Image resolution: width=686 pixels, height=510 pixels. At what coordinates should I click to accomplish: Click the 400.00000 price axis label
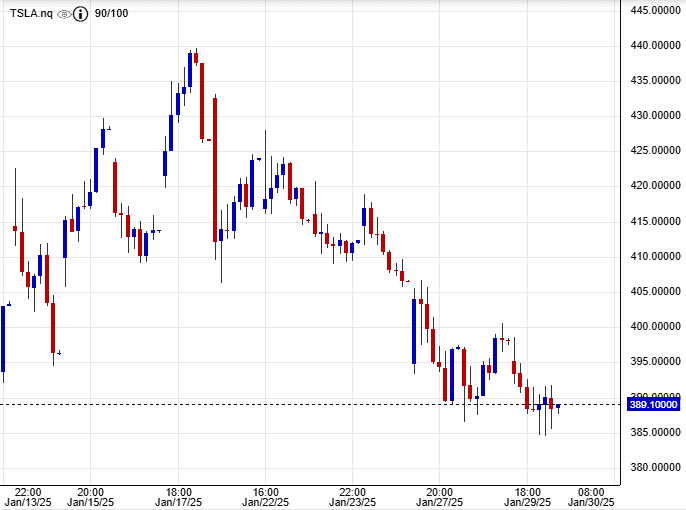click(655, 326)
